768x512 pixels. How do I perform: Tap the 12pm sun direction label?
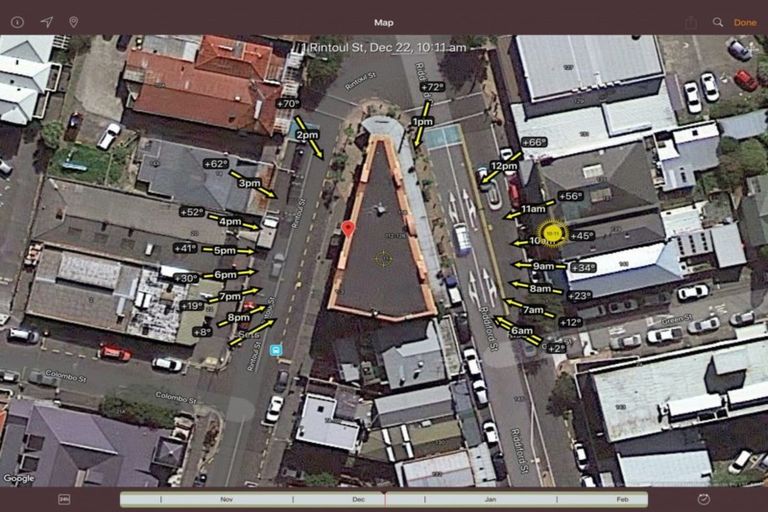(504, 166)
